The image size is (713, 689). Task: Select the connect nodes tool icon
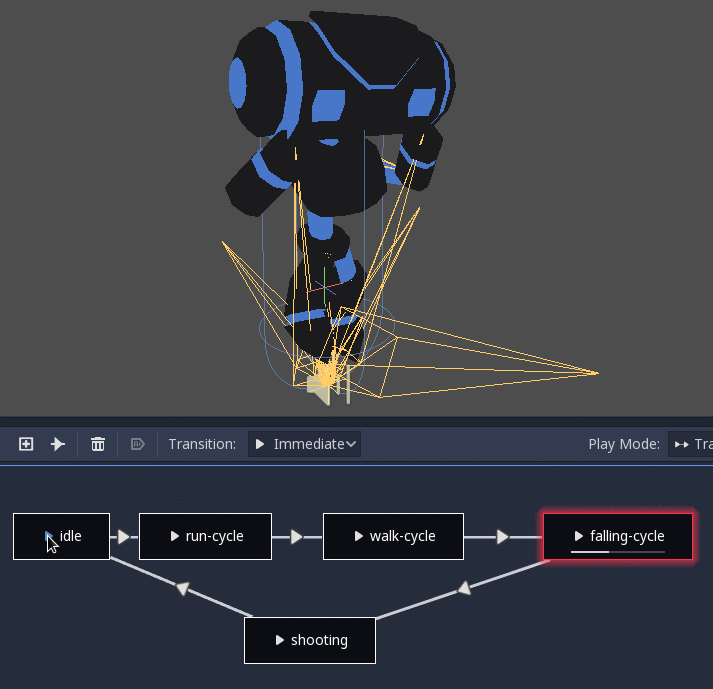pyautogui.click(x=58, y=444)
